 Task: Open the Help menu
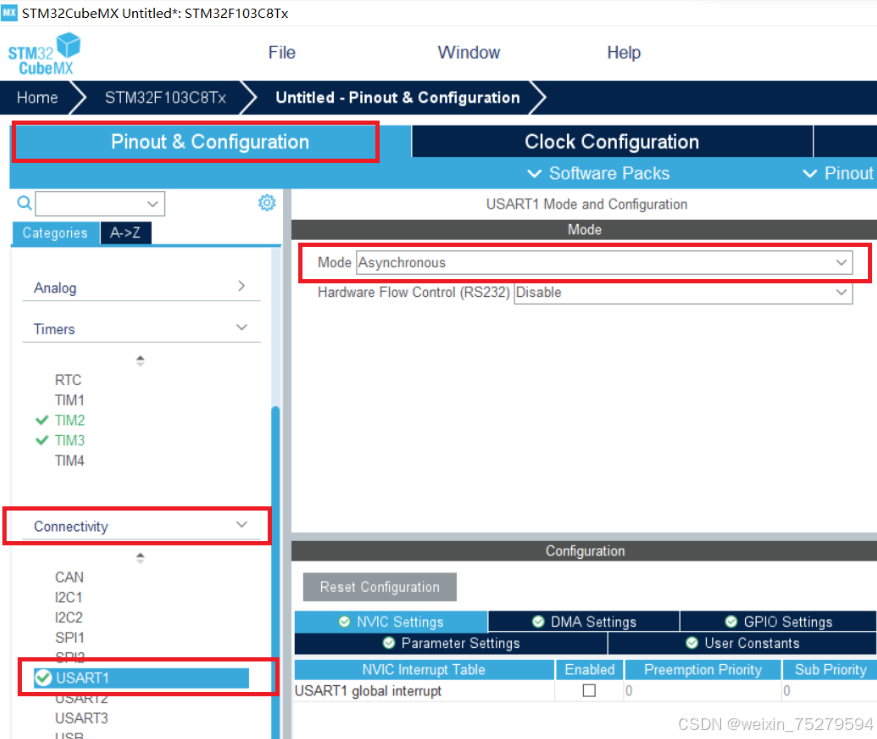point(624,53)
